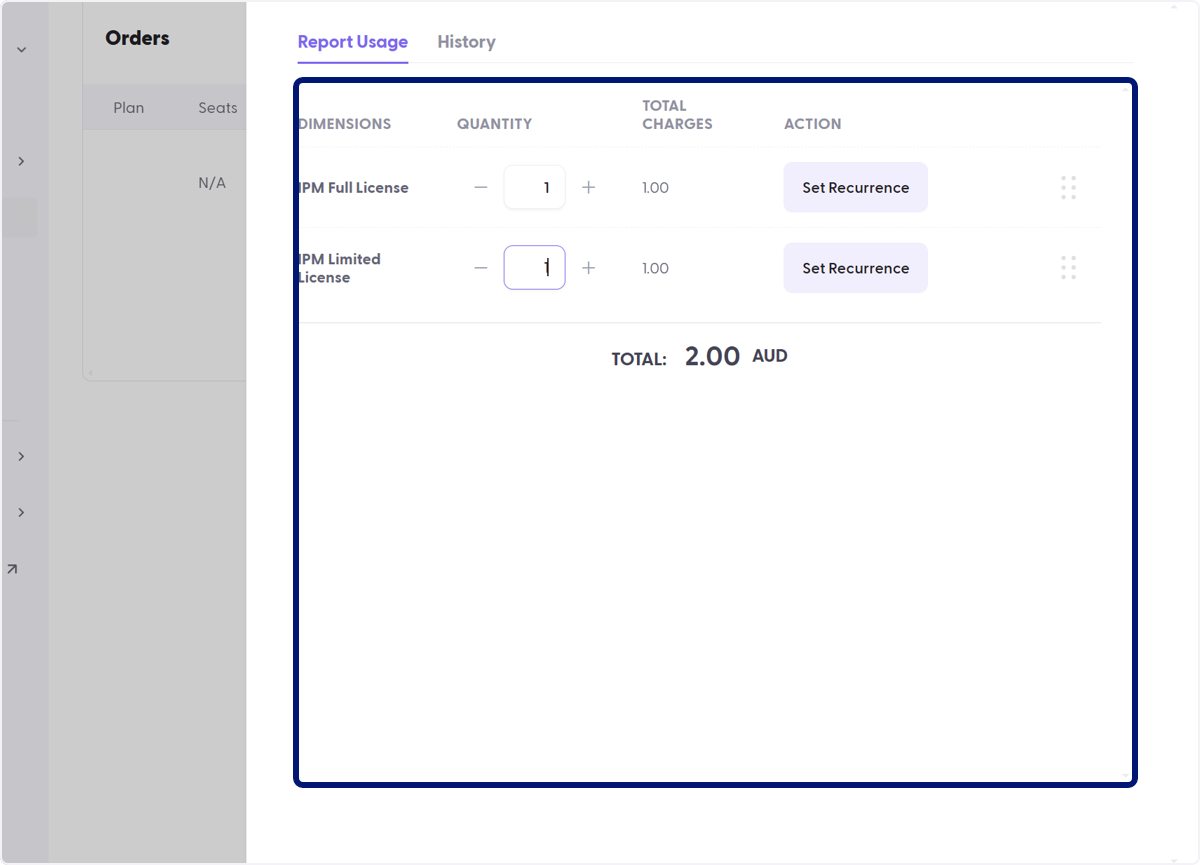The width and height of the screenshot is (1200, 865).
Task: Grab the drag handle on PM Limited License row
Action: pos(1068,268)
